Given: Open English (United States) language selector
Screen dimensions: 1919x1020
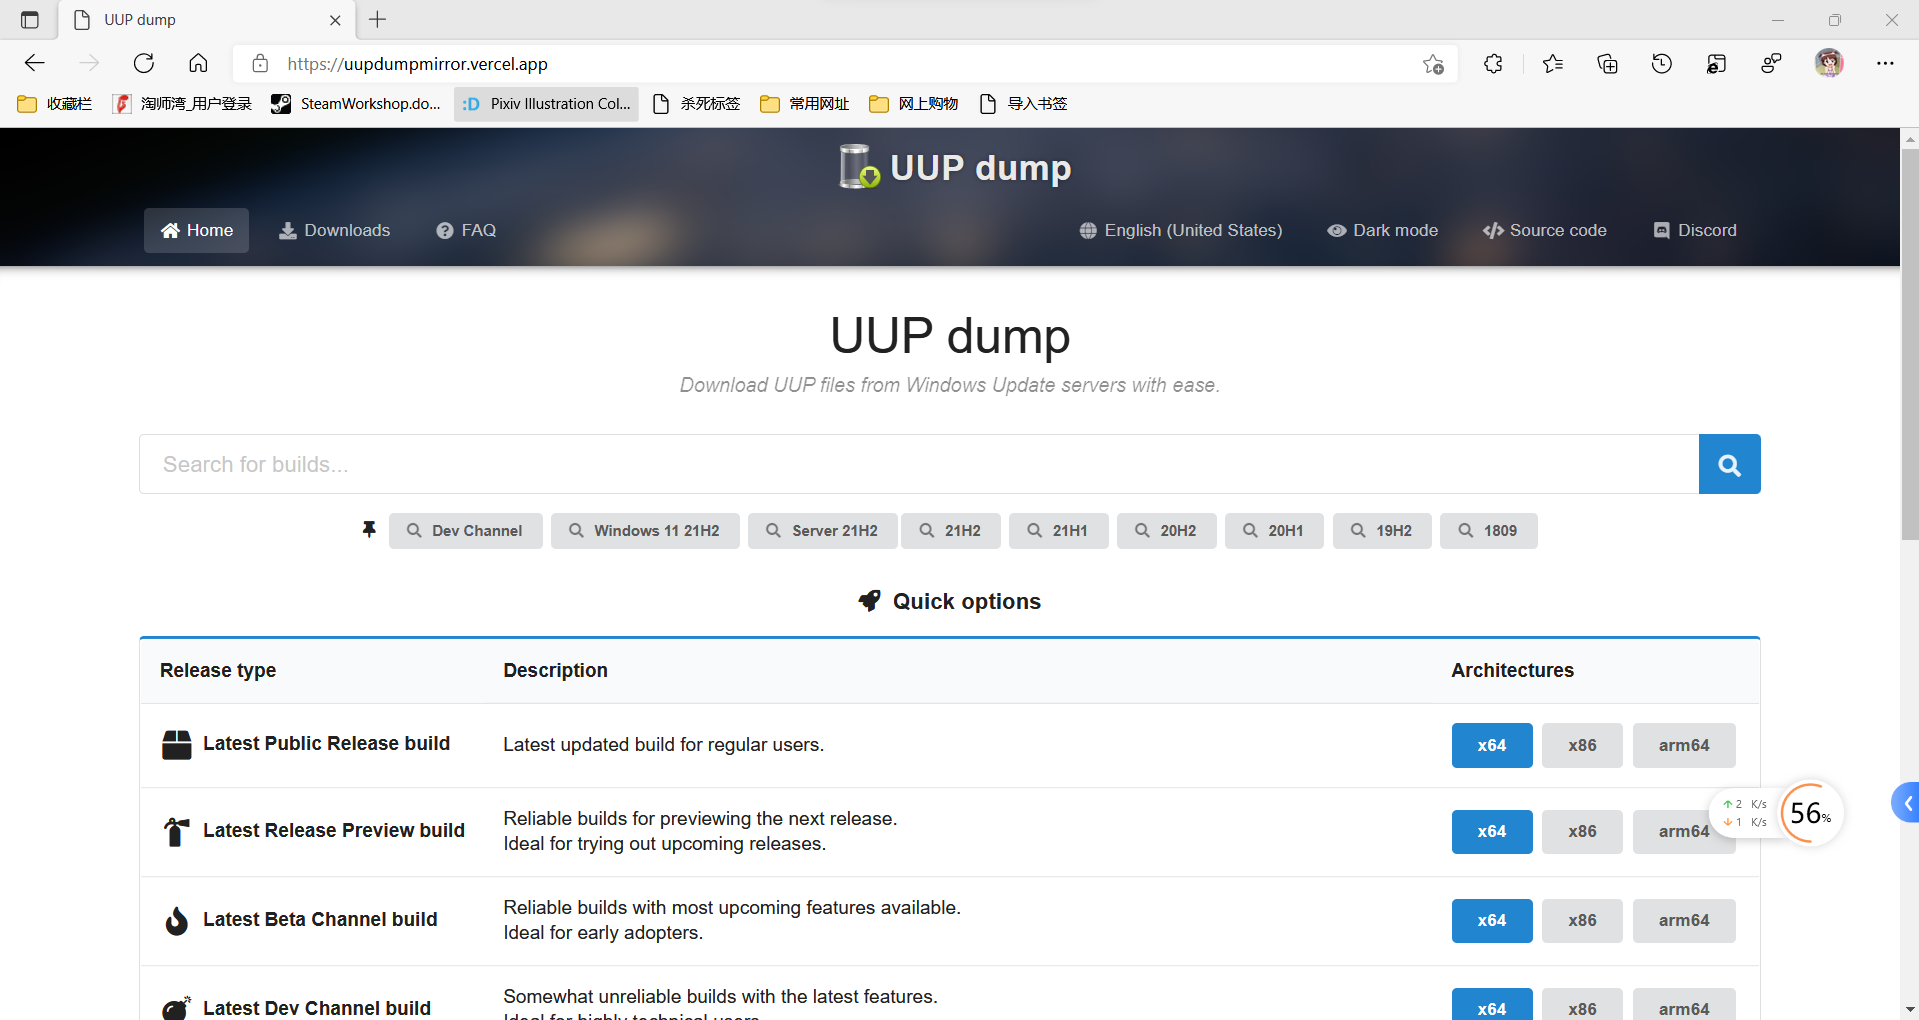Looking at the screenshot, I should (x=1181, y=230).
